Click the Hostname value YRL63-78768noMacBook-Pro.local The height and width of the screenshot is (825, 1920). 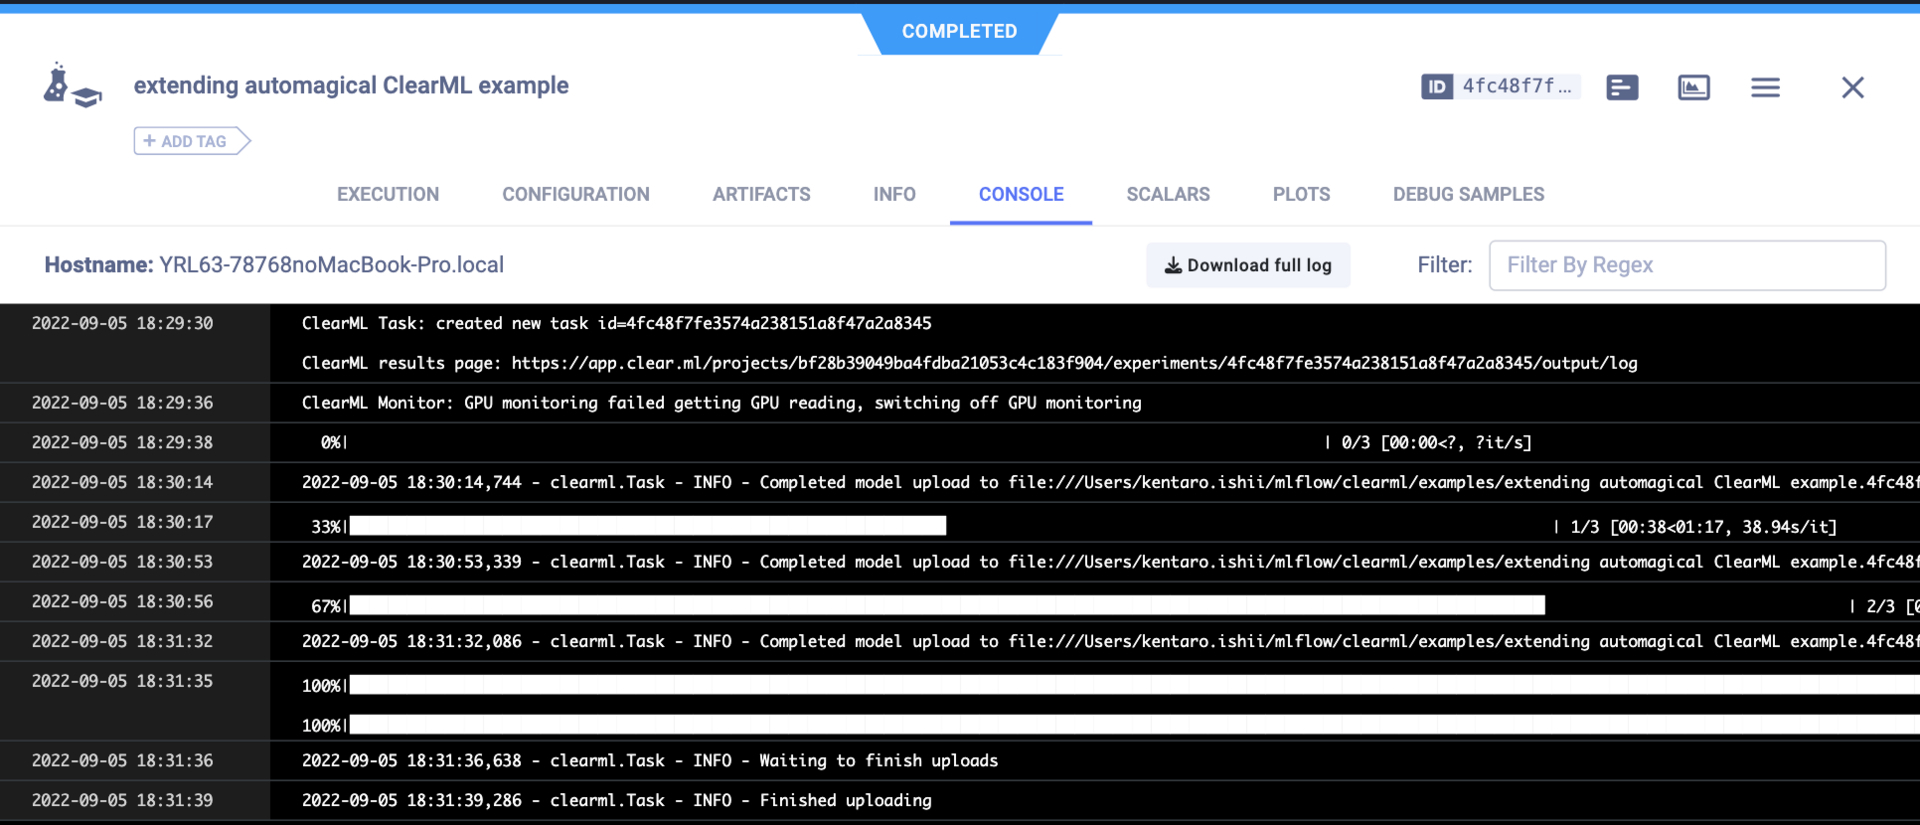(332, 265)
